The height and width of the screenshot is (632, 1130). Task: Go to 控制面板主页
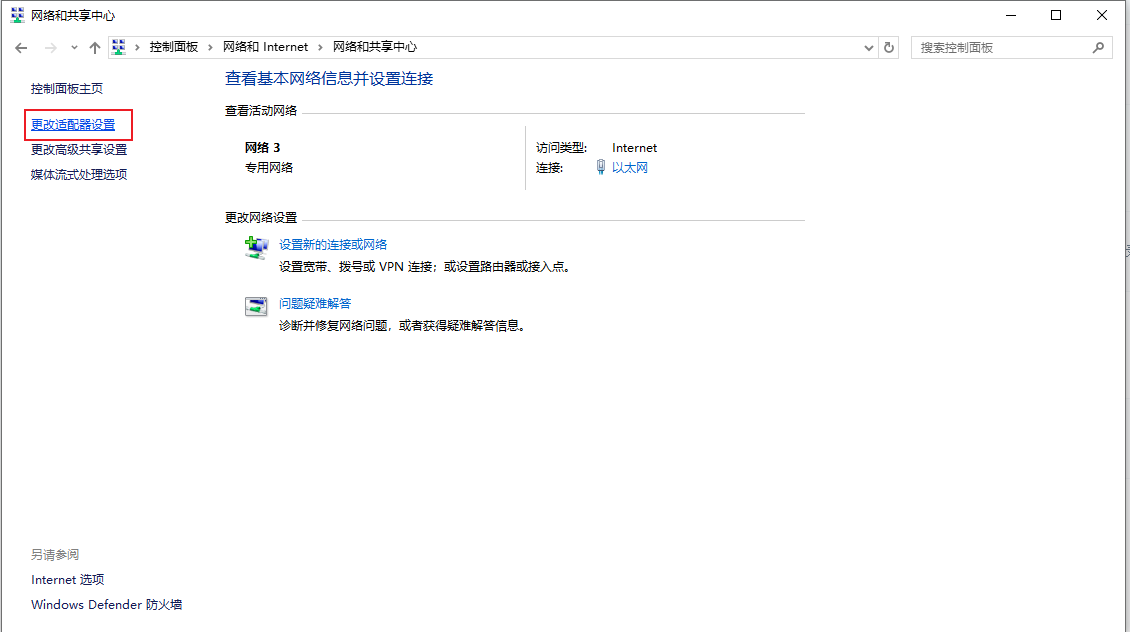click(67, 89)
